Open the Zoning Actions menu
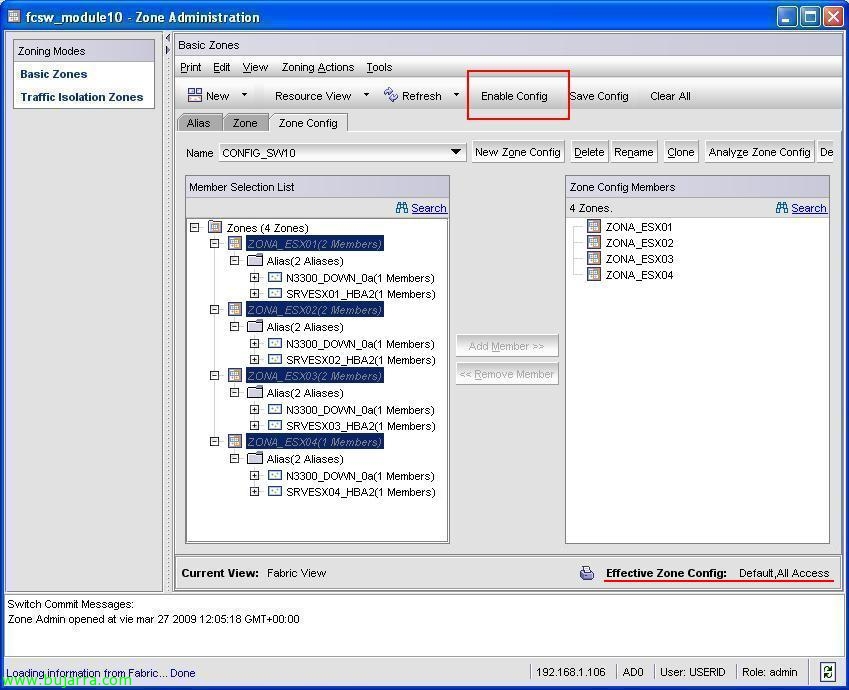The image size is (849, 690). click(317, 67)
